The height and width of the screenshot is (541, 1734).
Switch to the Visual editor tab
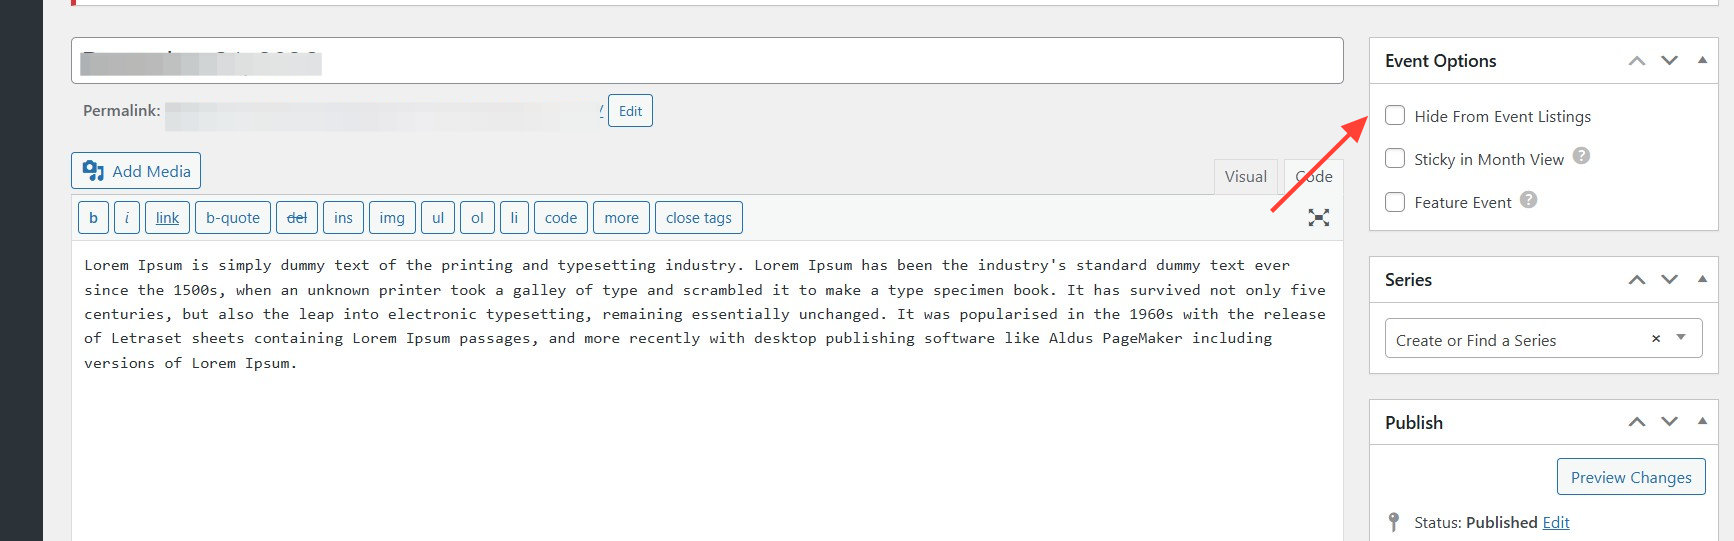point(1245,177)
